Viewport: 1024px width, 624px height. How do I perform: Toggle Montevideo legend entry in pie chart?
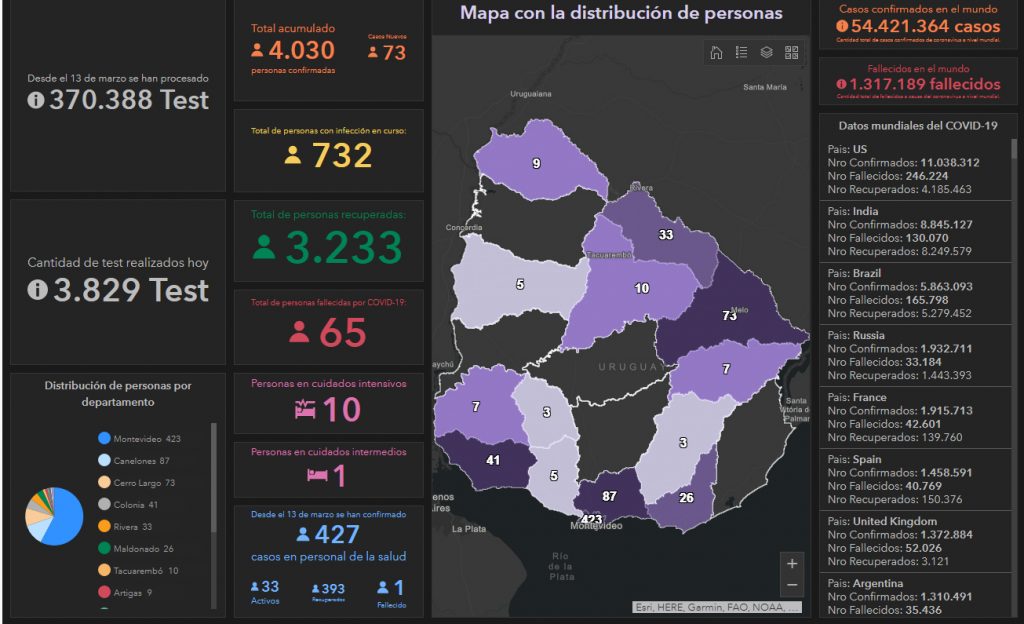pos(138,439)
